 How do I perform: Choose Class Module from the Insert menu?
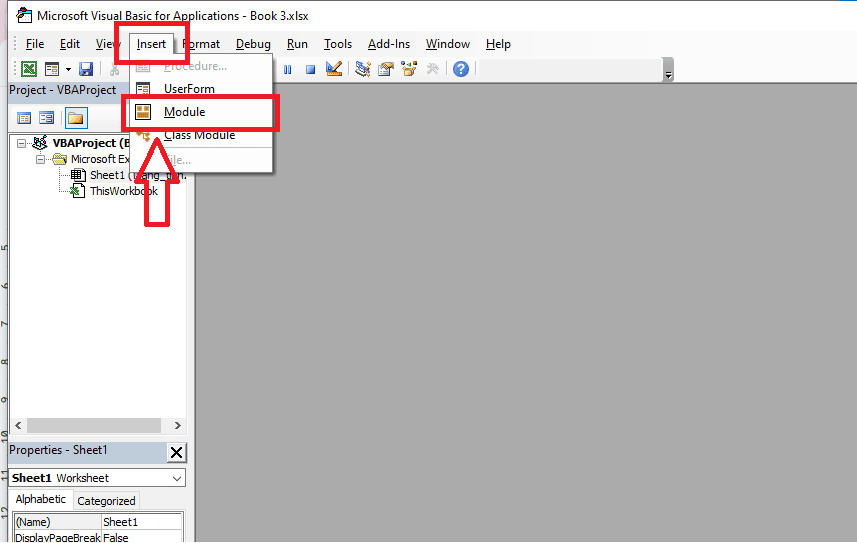point(201,135)
